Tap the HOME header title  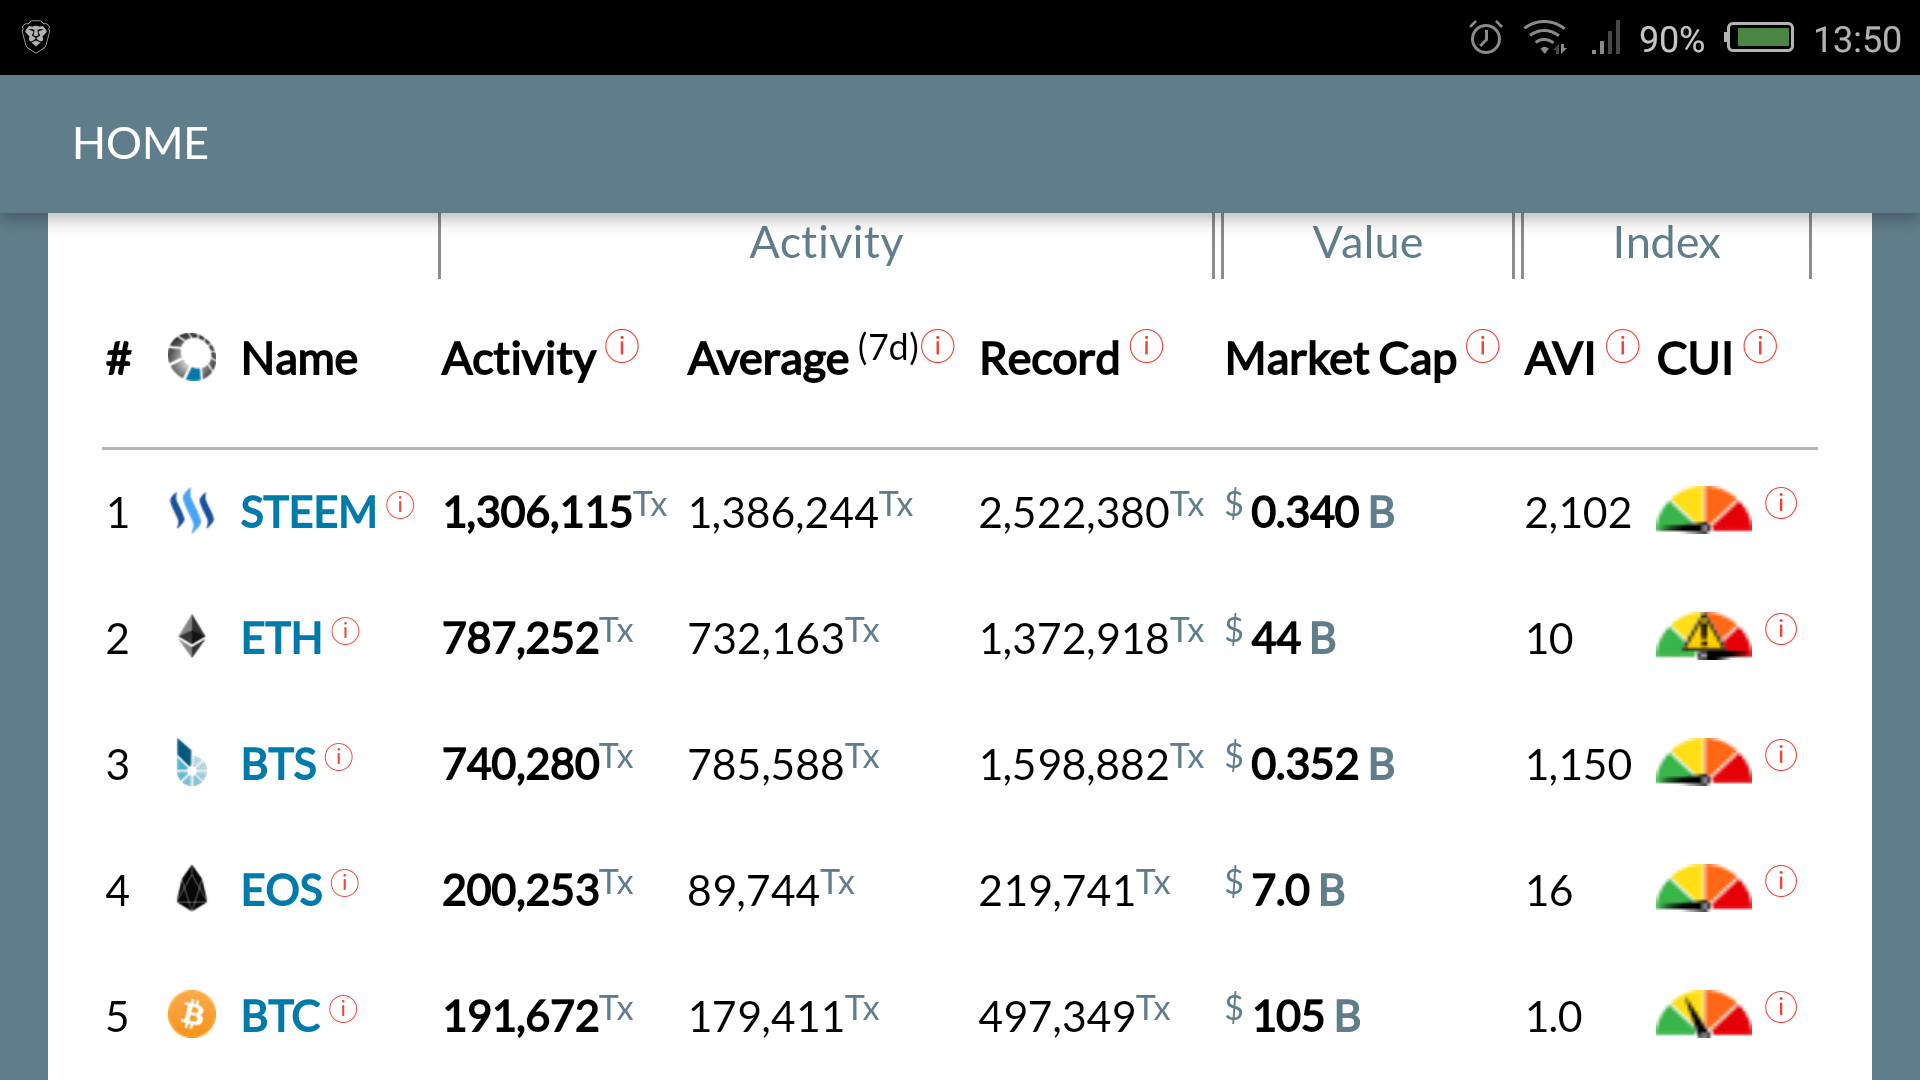click(x=140, y=143)
